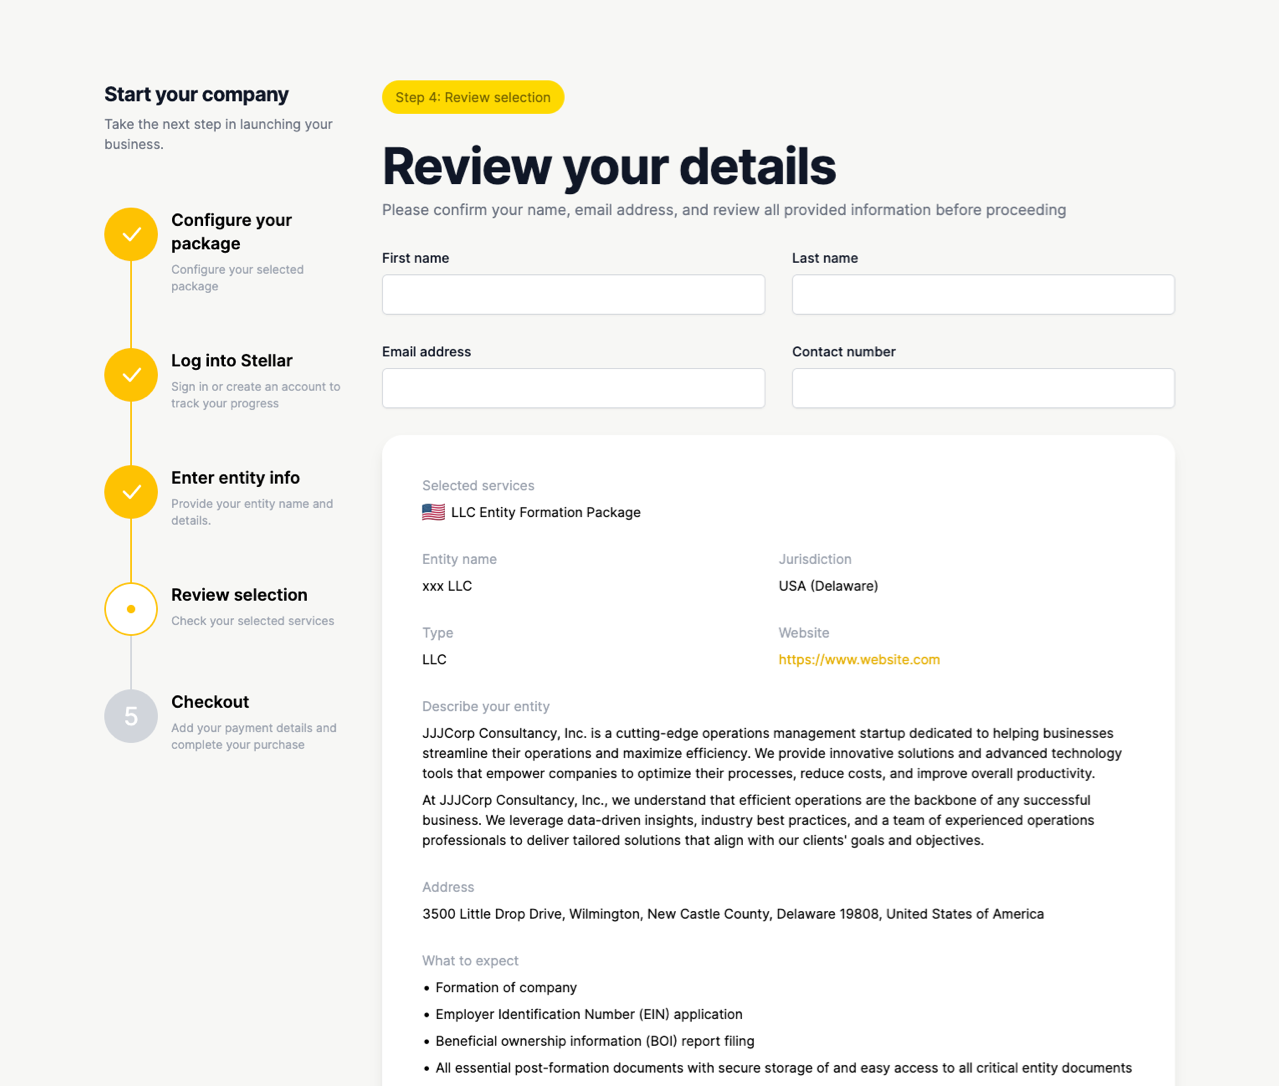Screen dimensions: 1279x1086
Task: Click the LLC Entity Formation Package label
Action: click(x=546, y=512)
